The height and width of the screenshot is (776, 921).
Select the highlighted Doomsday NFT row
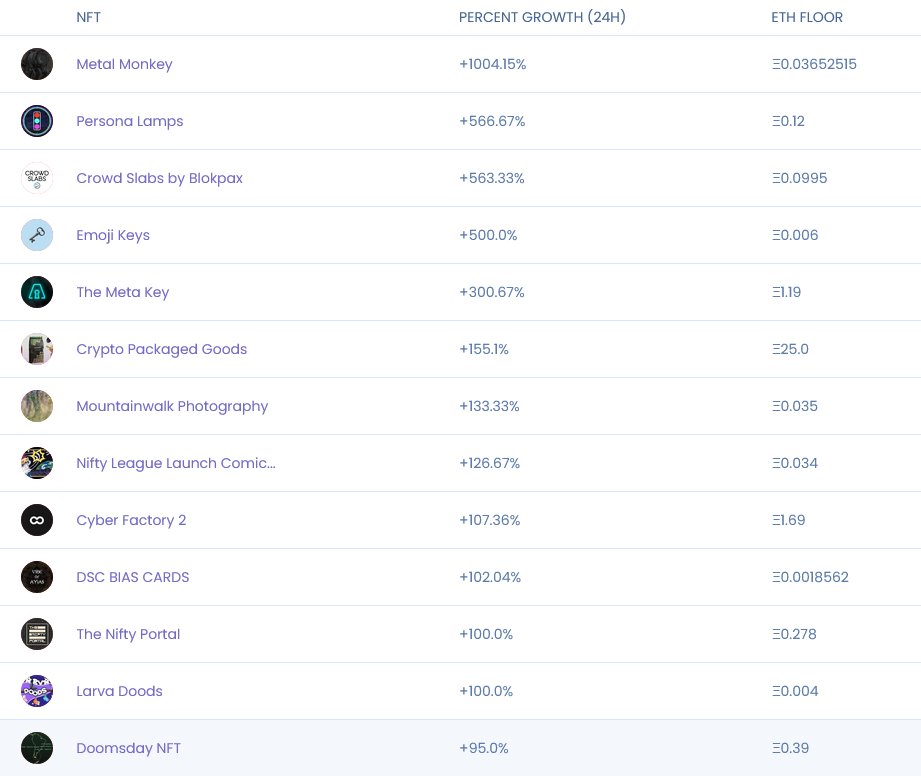tap(460, 747)
